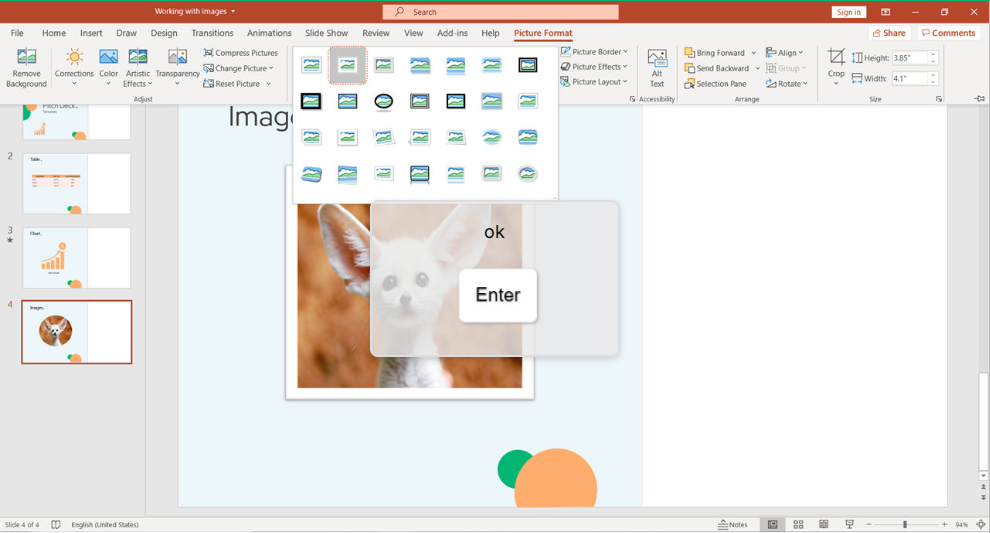
Task: Click the zoom out minus button
Action: (x=869, y=525)
